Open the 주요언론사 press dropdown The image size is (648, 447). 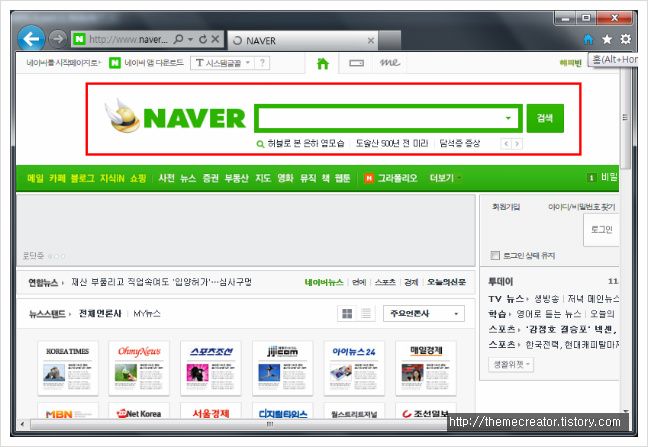pos(424,314)
